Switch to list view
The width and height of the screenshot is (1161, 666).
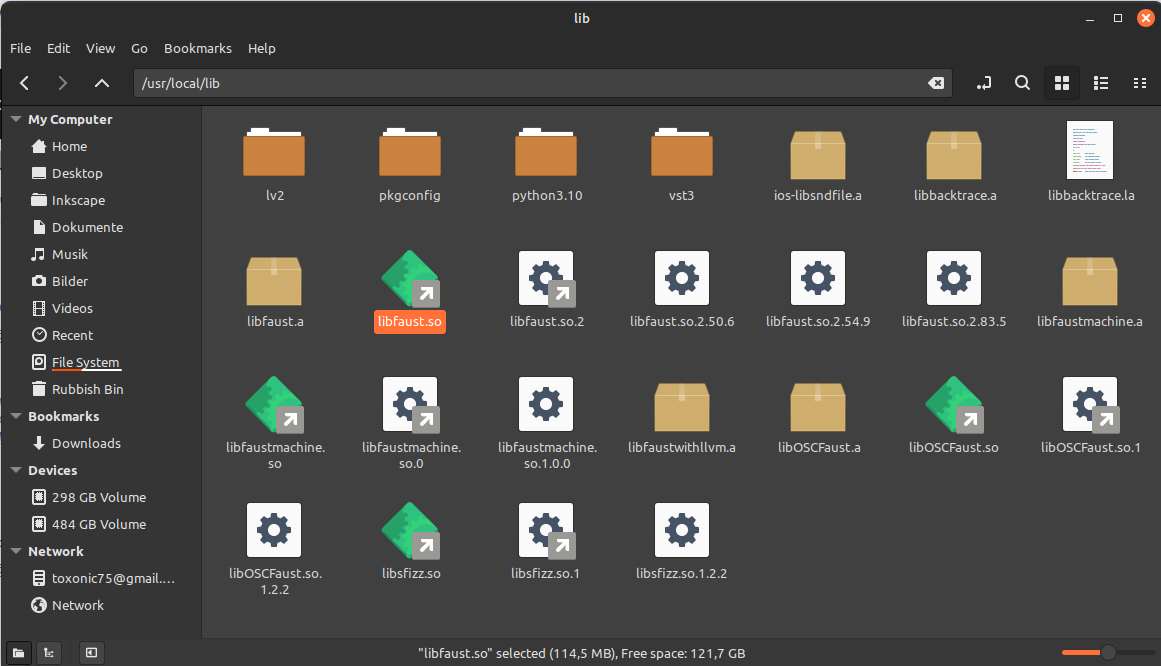click(x=1100, y=83)
